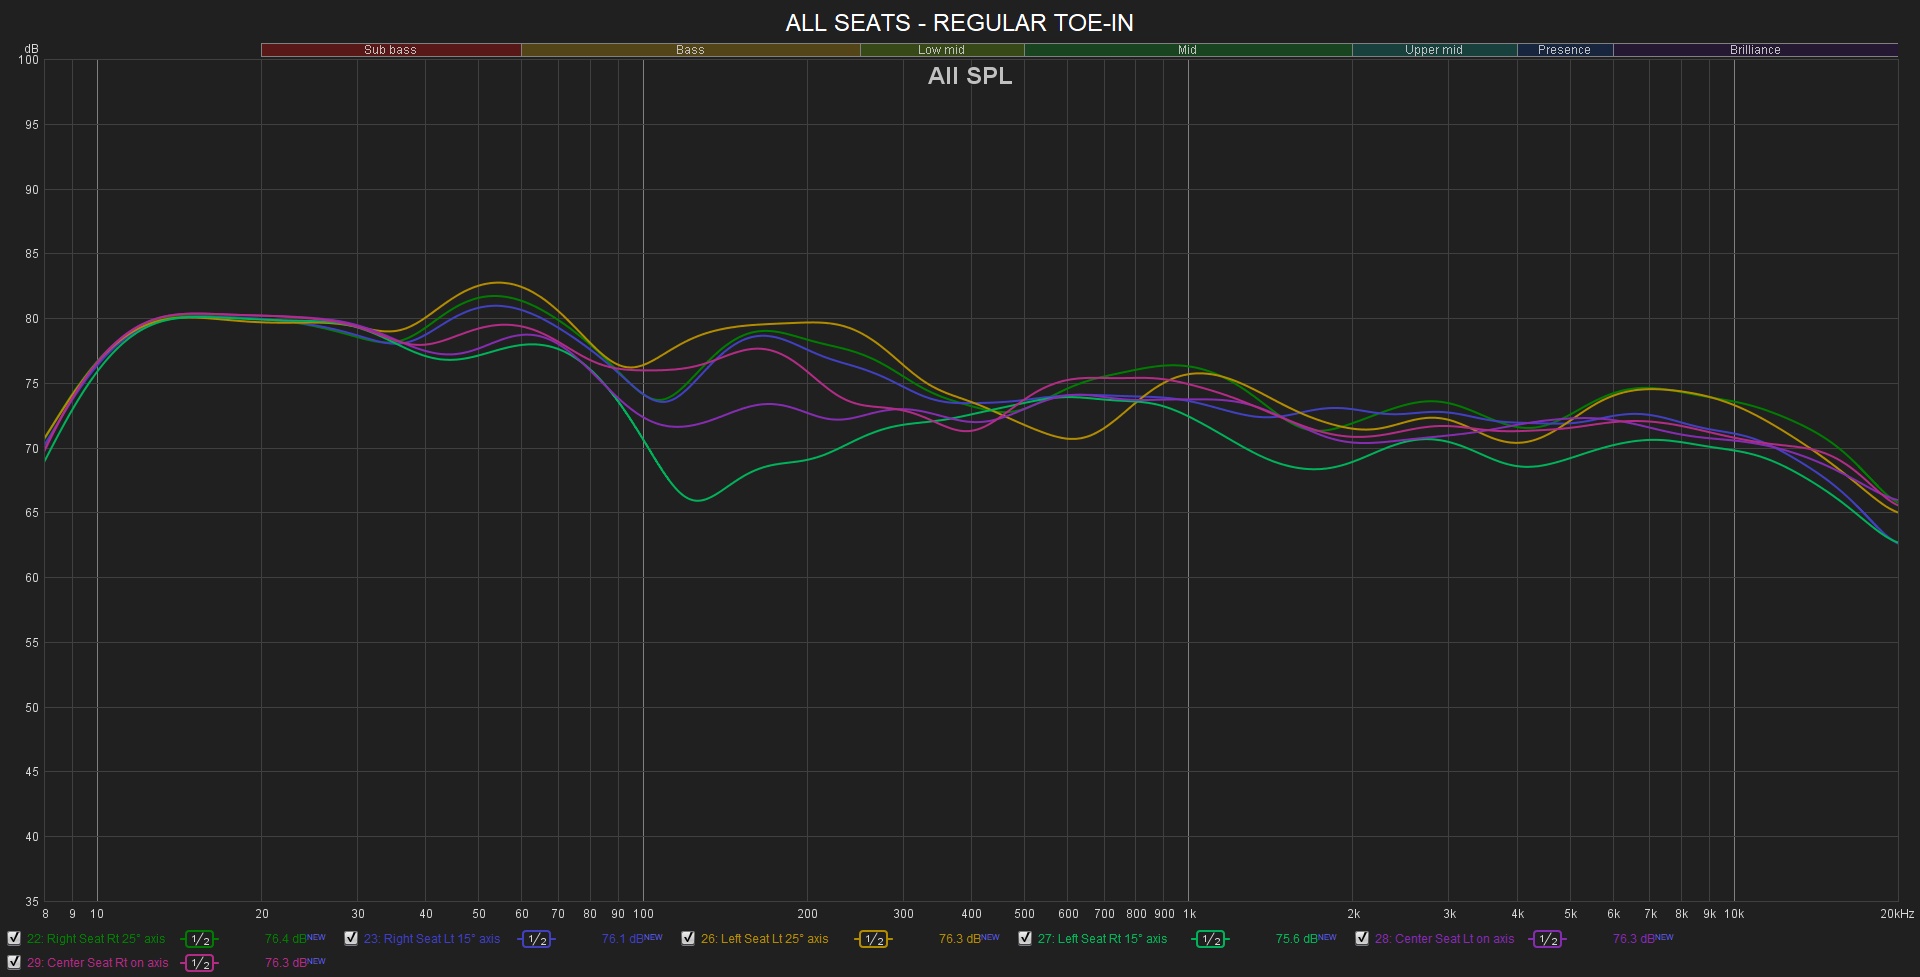Screen dimensions: 1920x977
Task: Click the dB unit label on the Y axis
Action: pyautogui.click(x=32, y=49)
